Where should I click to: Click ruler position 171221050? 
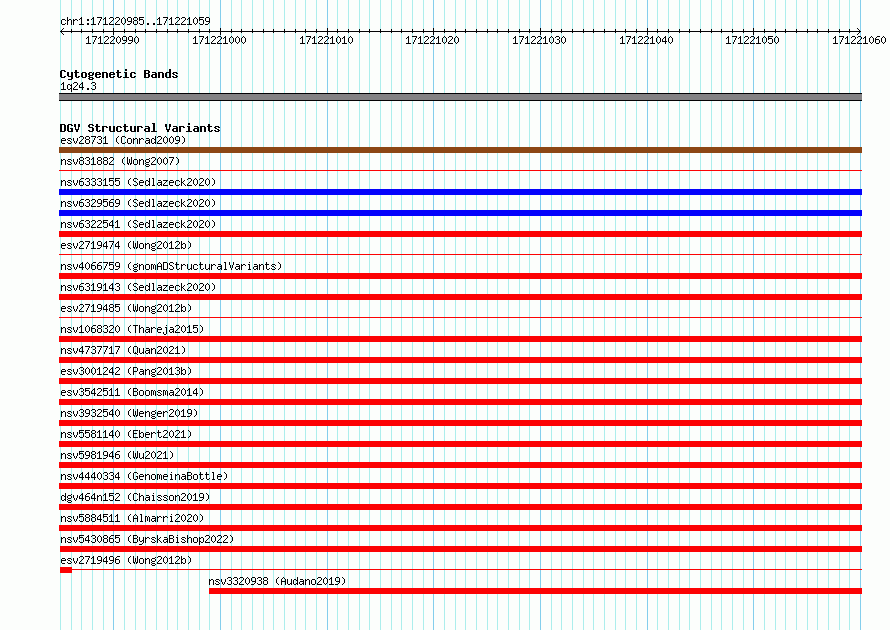[x=752, y=40]
